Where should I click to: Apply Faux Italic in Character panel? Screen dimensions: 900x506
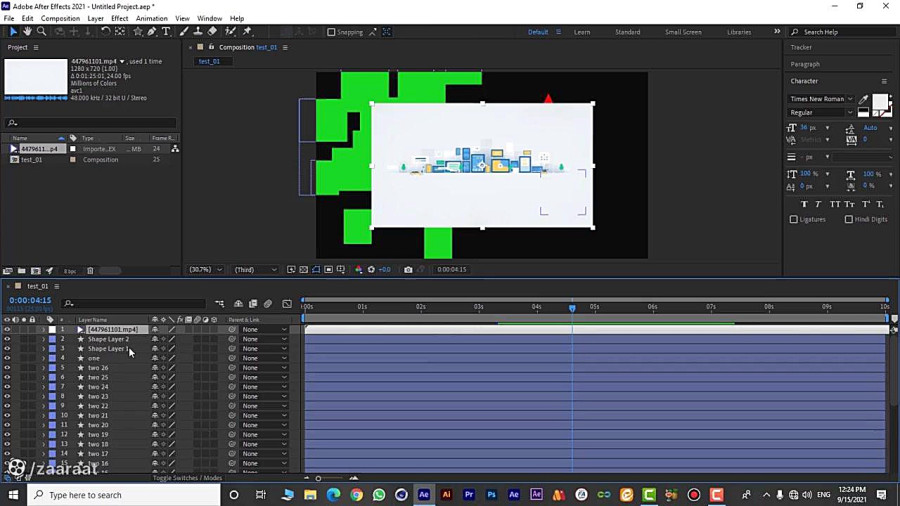[818, 204]
